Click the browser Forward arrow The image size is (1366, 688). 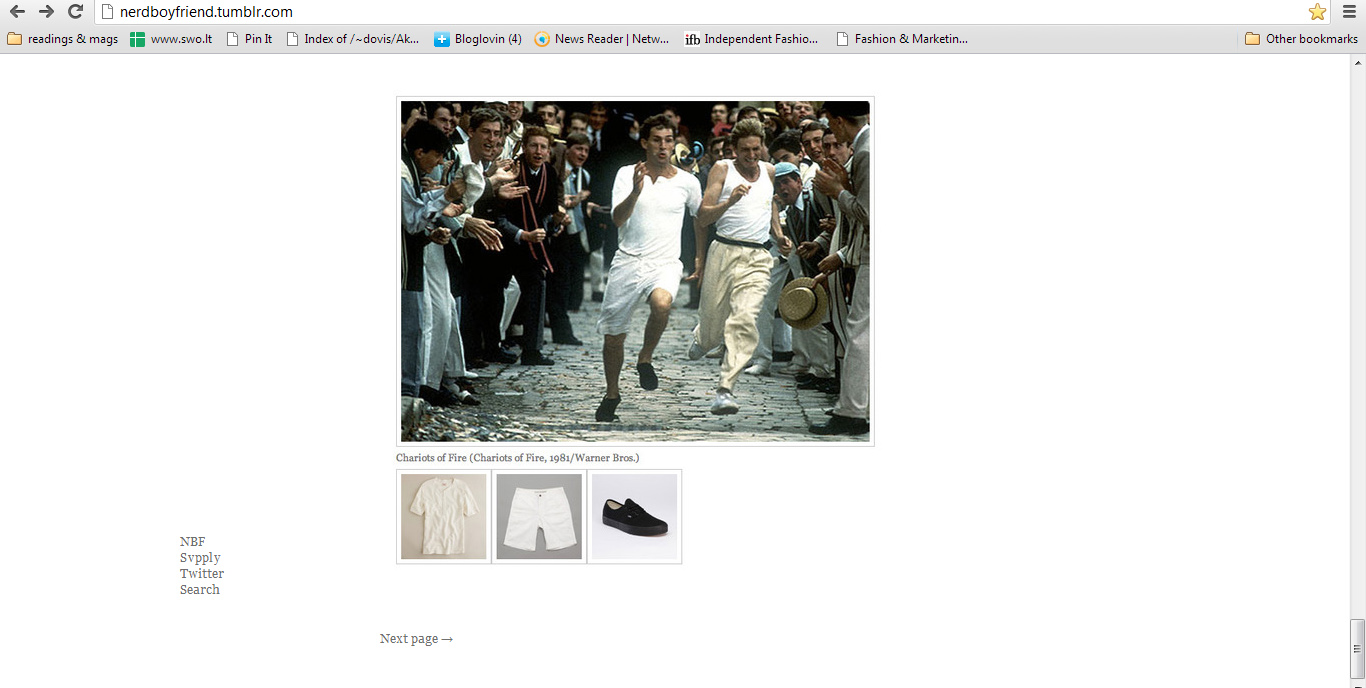tap(46, 12)
